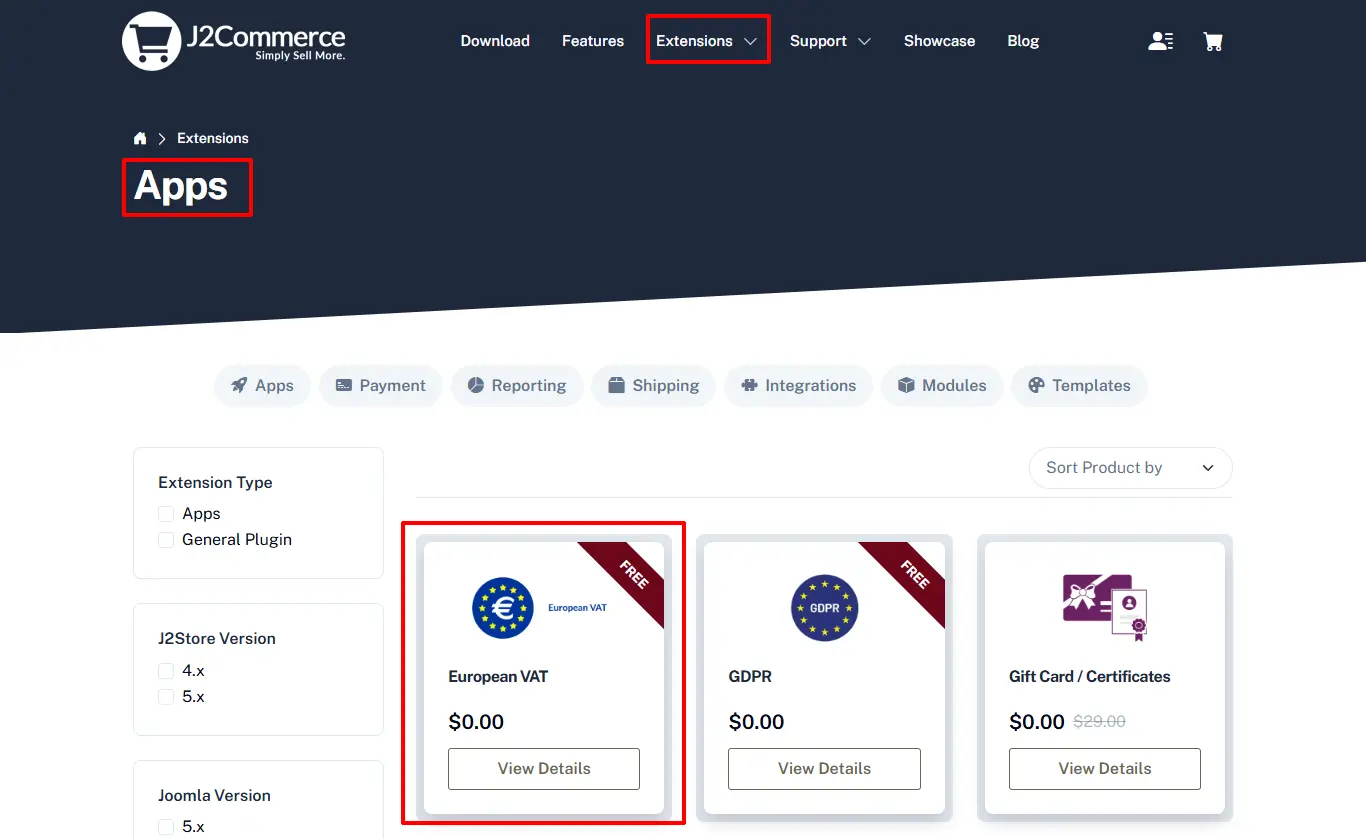
Task: Open the user account icon in header
Action: coord(1161,41)
